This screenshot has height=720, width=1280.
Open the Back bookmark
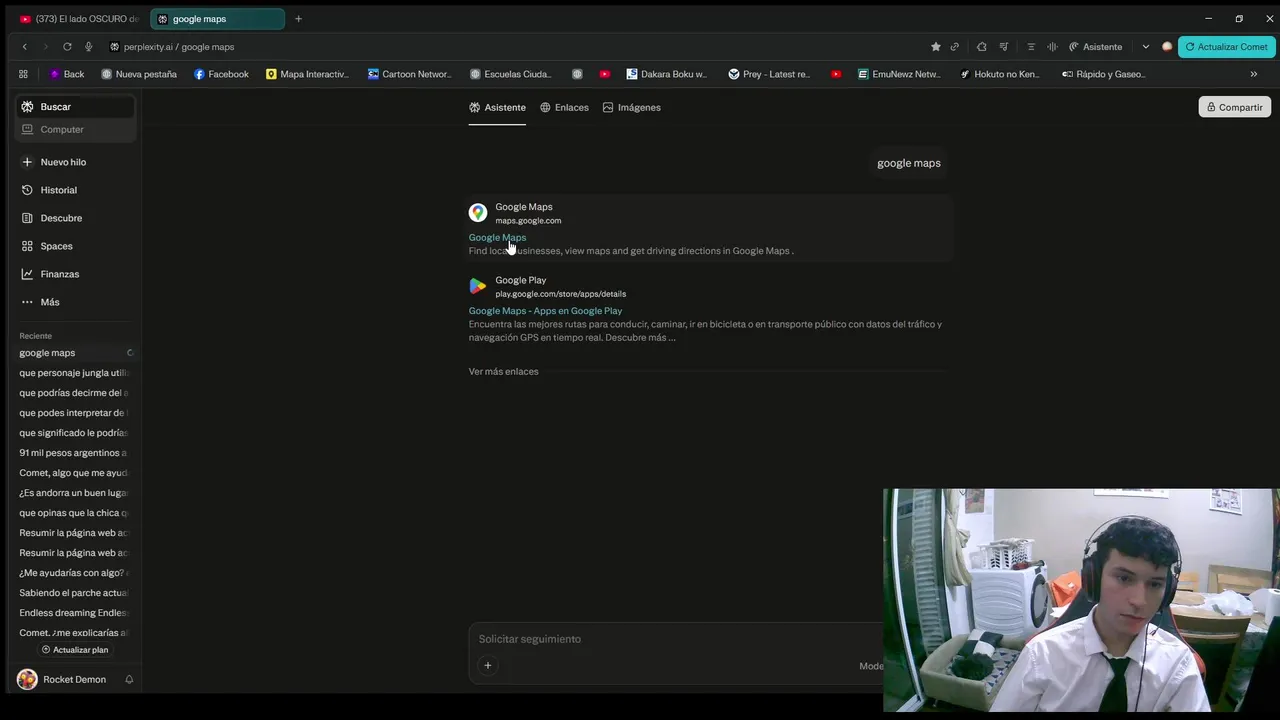tap(67, 74)
